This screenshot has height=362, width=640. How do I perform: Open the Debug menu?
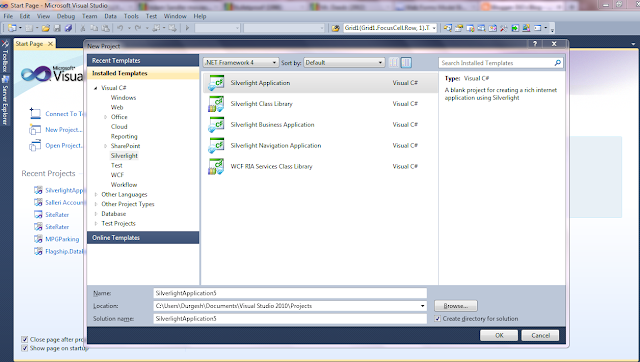pyautogui.click(x=66, y=16)
